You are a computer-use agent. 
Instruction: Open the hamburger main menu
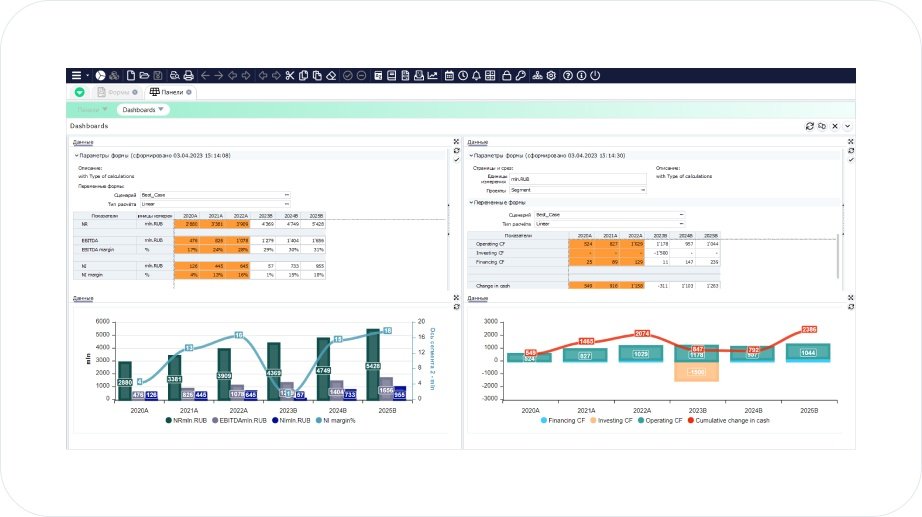click(76, 75)
